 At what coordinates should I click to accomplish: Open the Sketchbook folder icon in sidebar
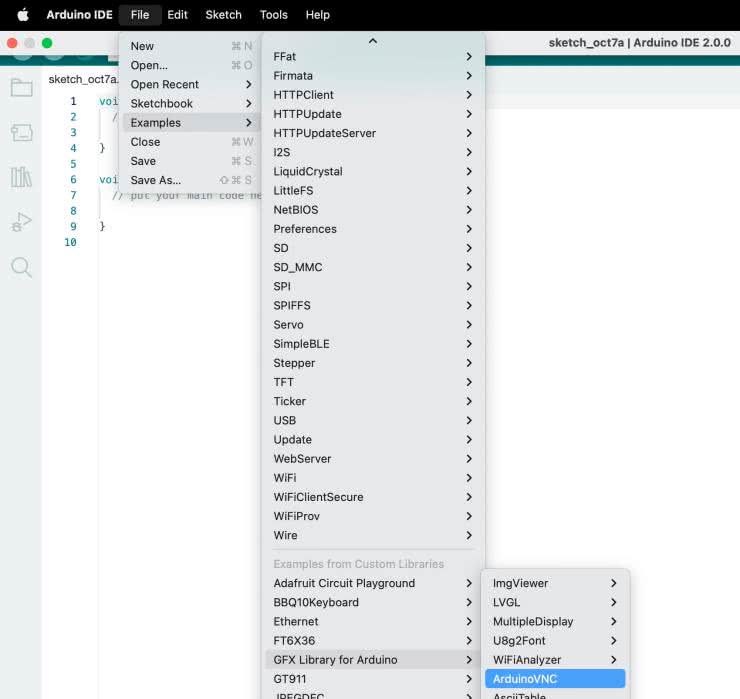[x=21, y=88]
